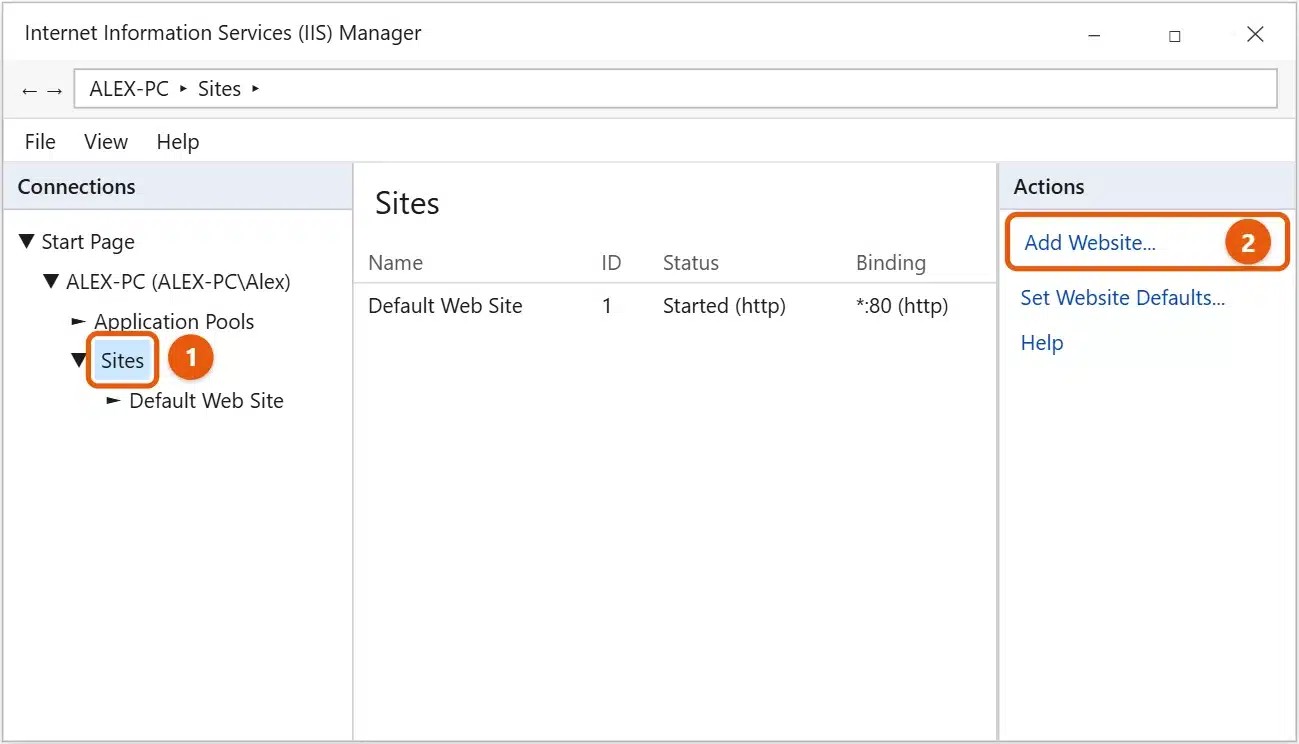Click the *:80 (http) binding cell
Image resolution: width=1299 pixels, height=744 pixels.
(902, 306)
